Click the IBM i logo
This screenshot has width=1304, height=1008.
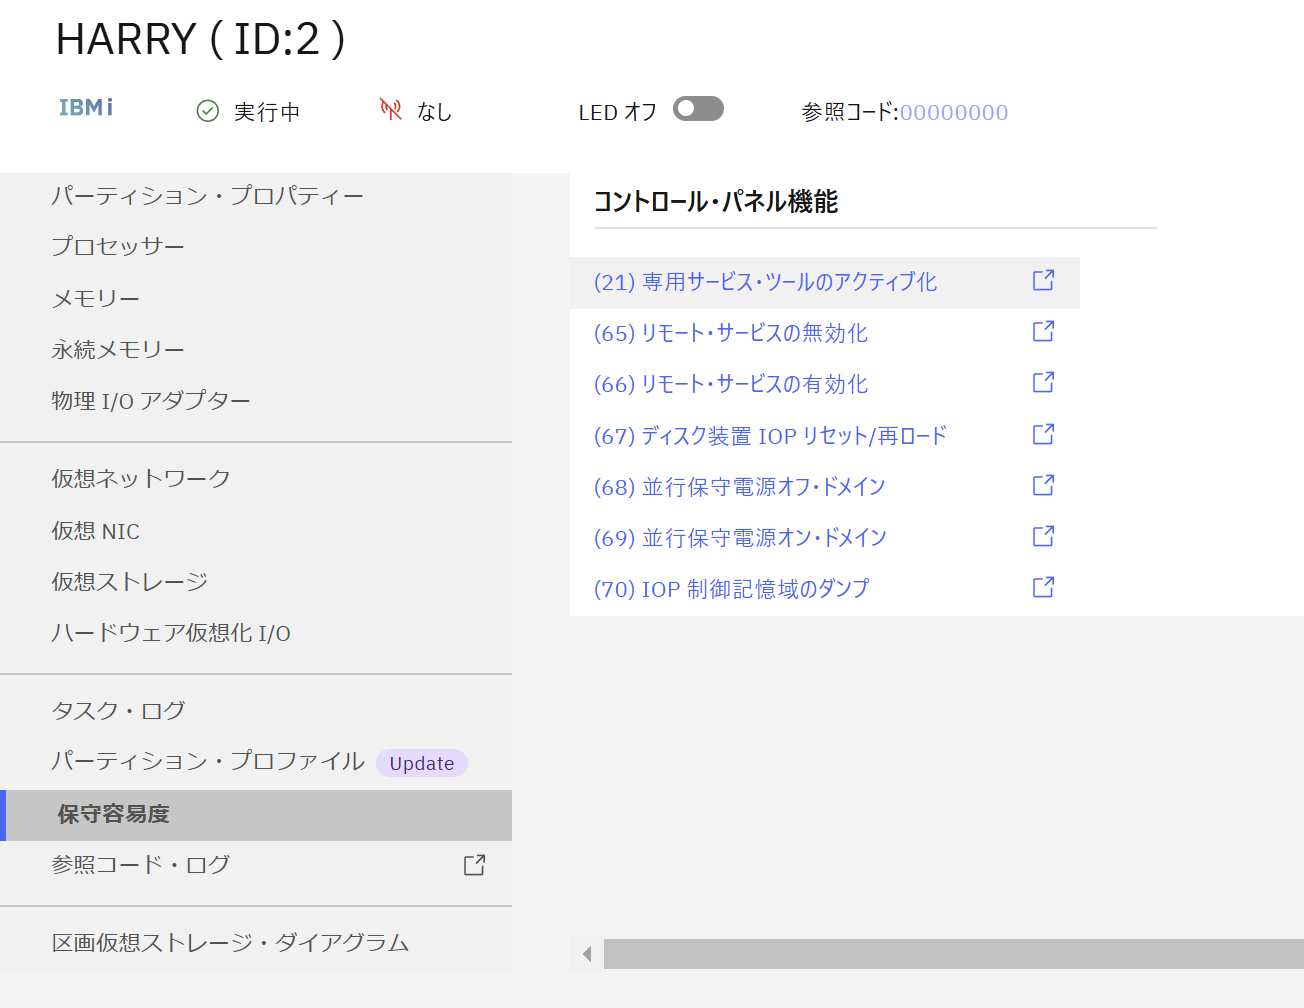(x=86, y=107)
